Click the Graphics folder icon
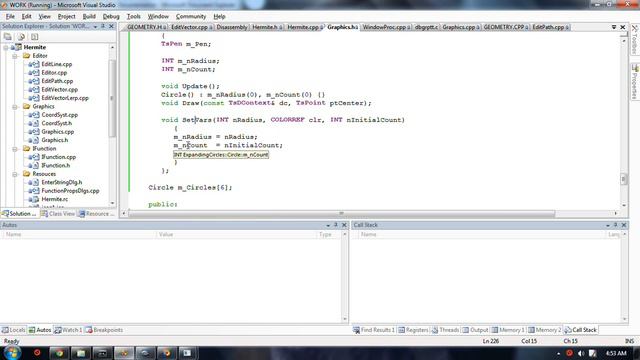This screenshot has height=360, width=640. coord(27,106)
